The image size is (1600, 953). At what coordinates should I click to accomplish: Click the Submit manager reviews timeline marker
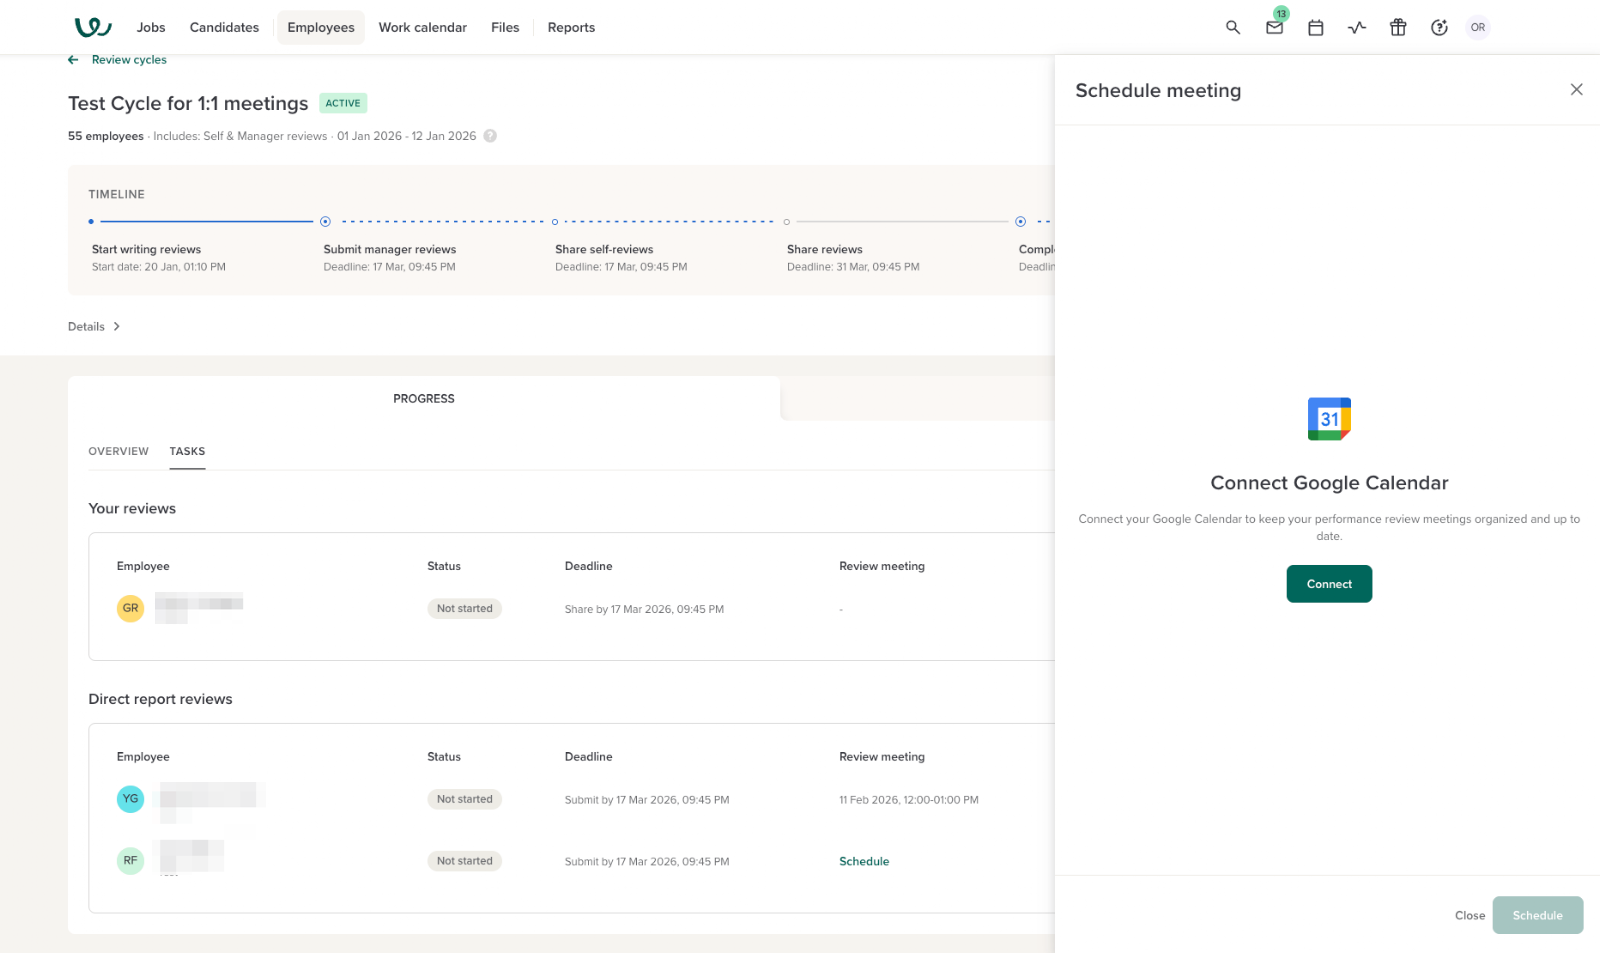325,222
